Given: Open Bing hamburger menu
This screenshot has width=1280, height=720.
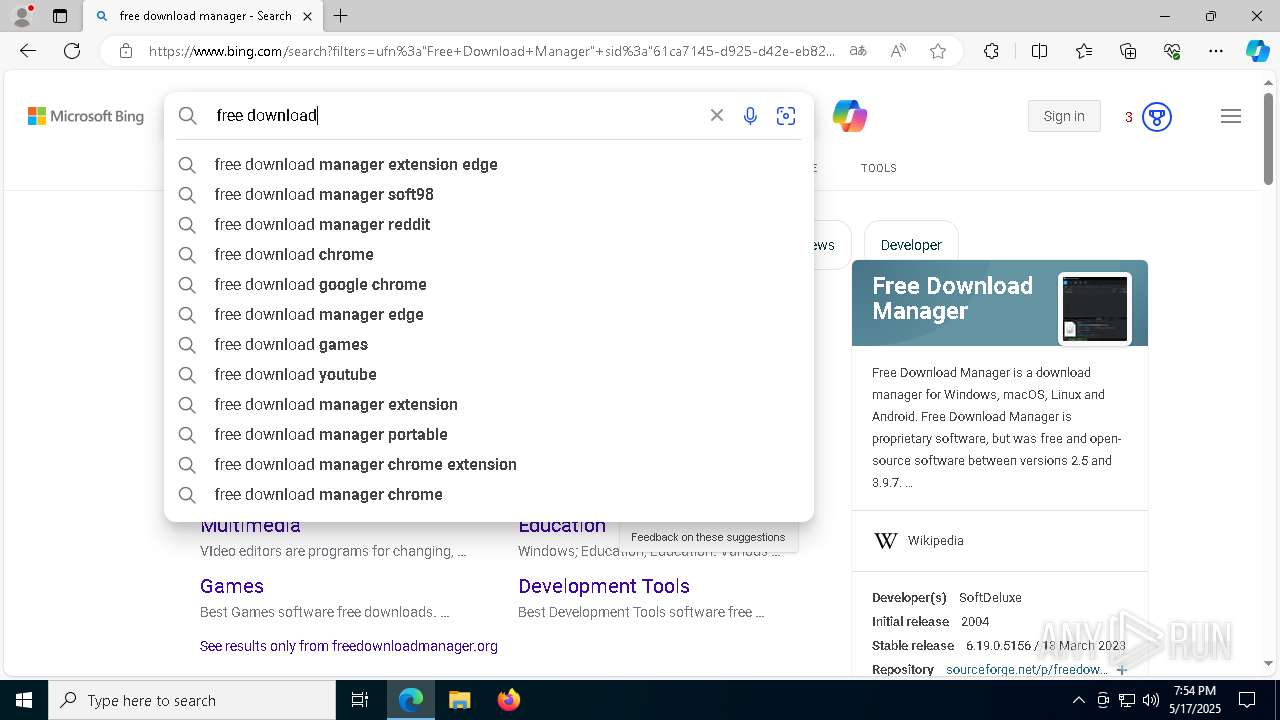Looking at the screenshot, I should 1231,116.
